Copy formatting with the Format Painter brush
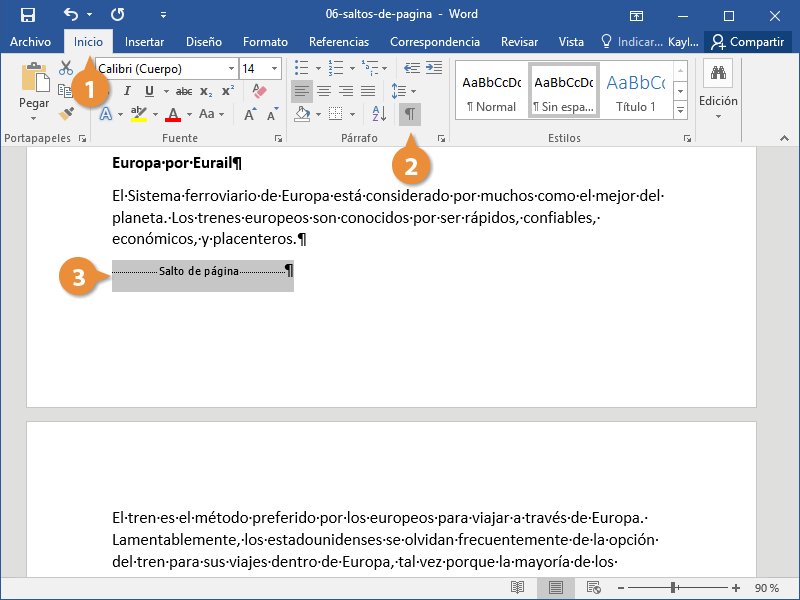800x600 pixels. [66, 113]
